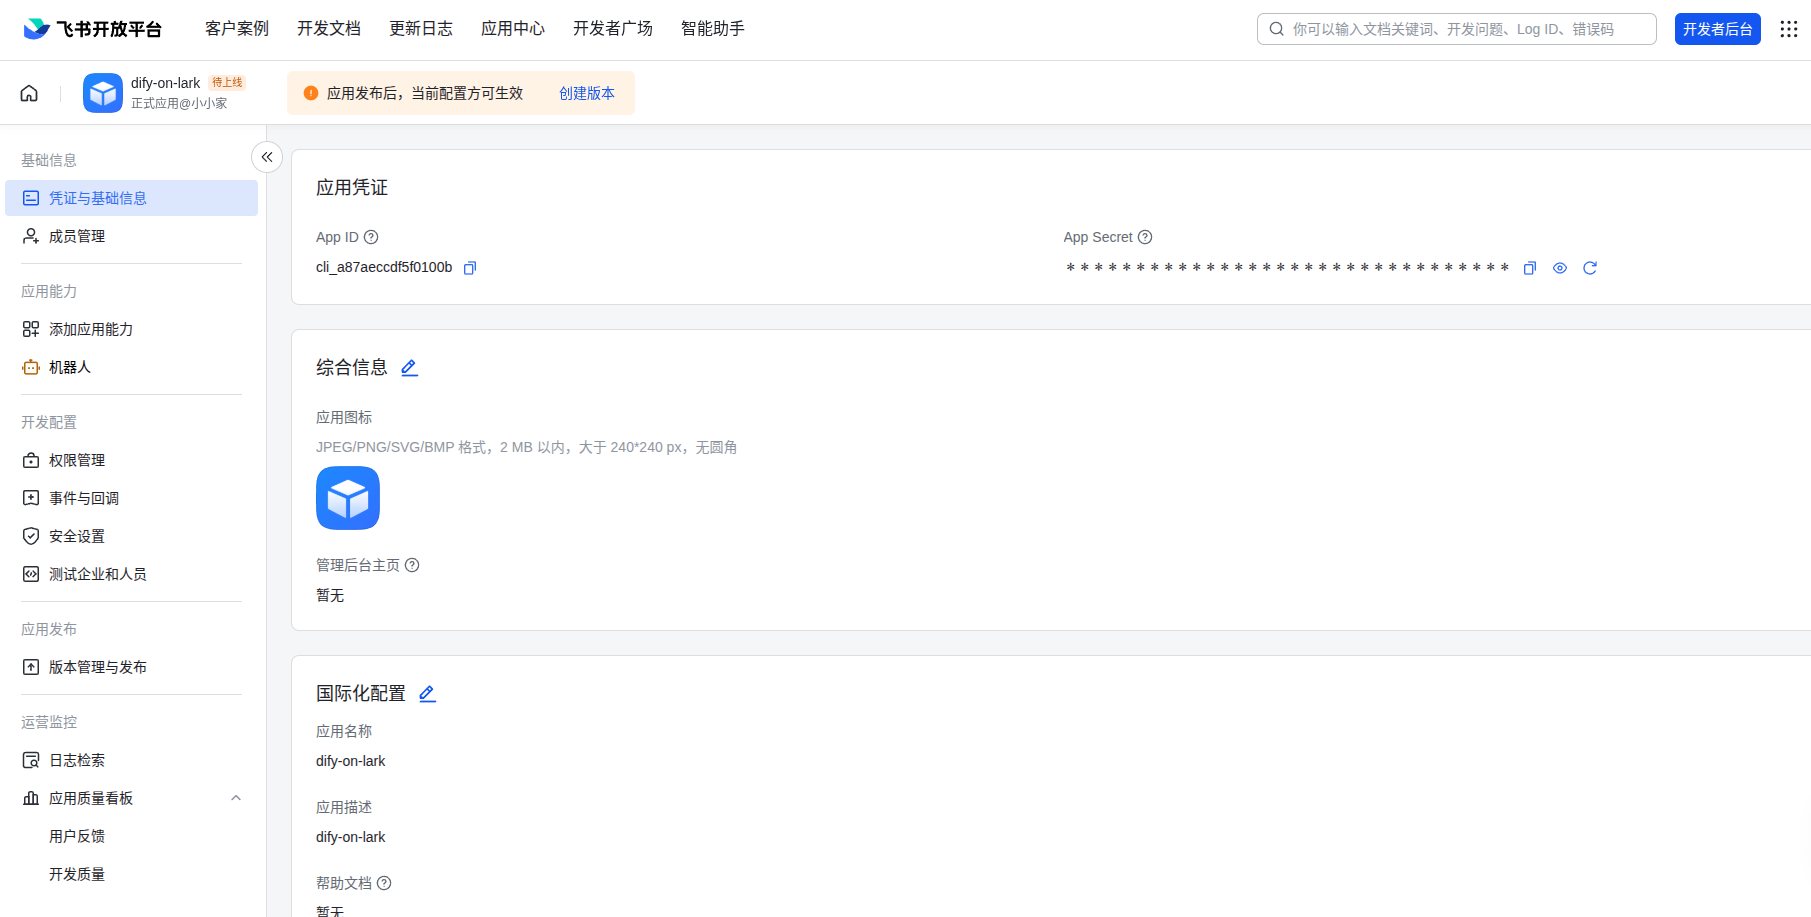This screenshot has width=1811, height=917.
Task: Open 开发者后台 button
Action: click(x=1717, y=29)
